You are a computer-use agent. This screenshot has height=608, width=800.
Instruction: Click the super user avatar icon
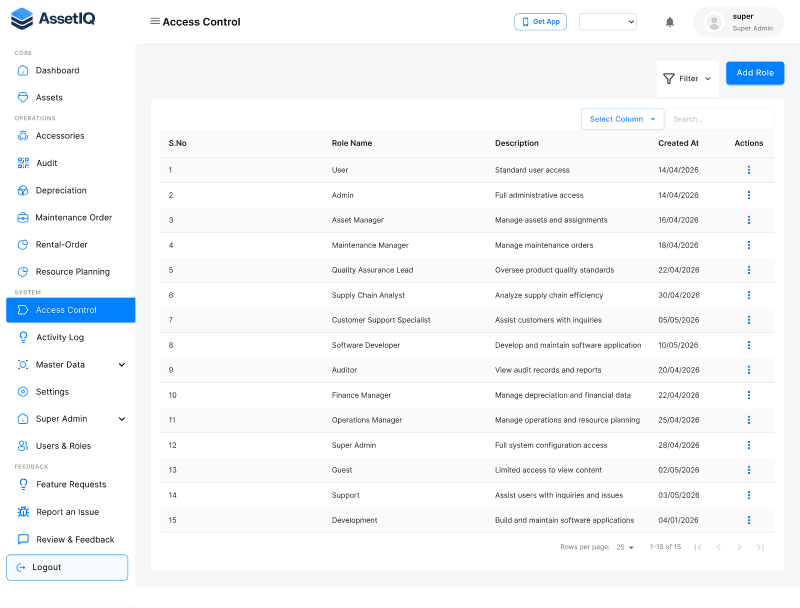714,22
